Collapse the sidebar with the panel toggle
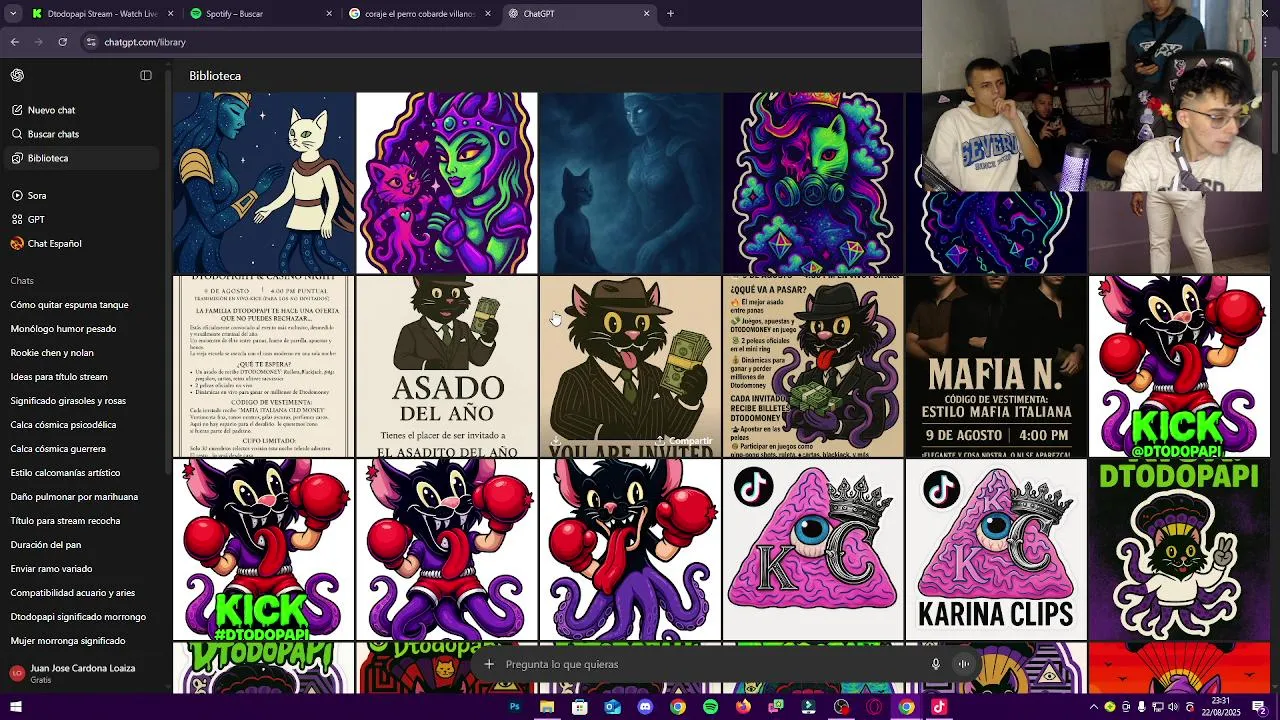1280x720 pixels. (146, 75)
